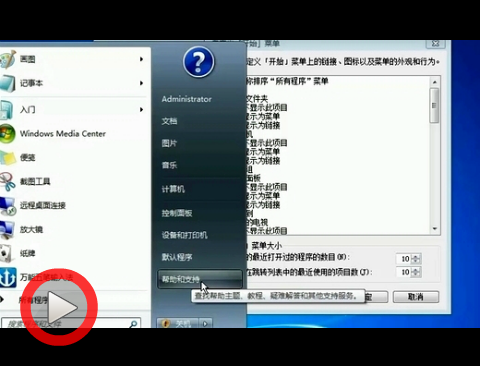480x366 pixels.
Task: Click the large red play button
Action: tap(59, 307)
